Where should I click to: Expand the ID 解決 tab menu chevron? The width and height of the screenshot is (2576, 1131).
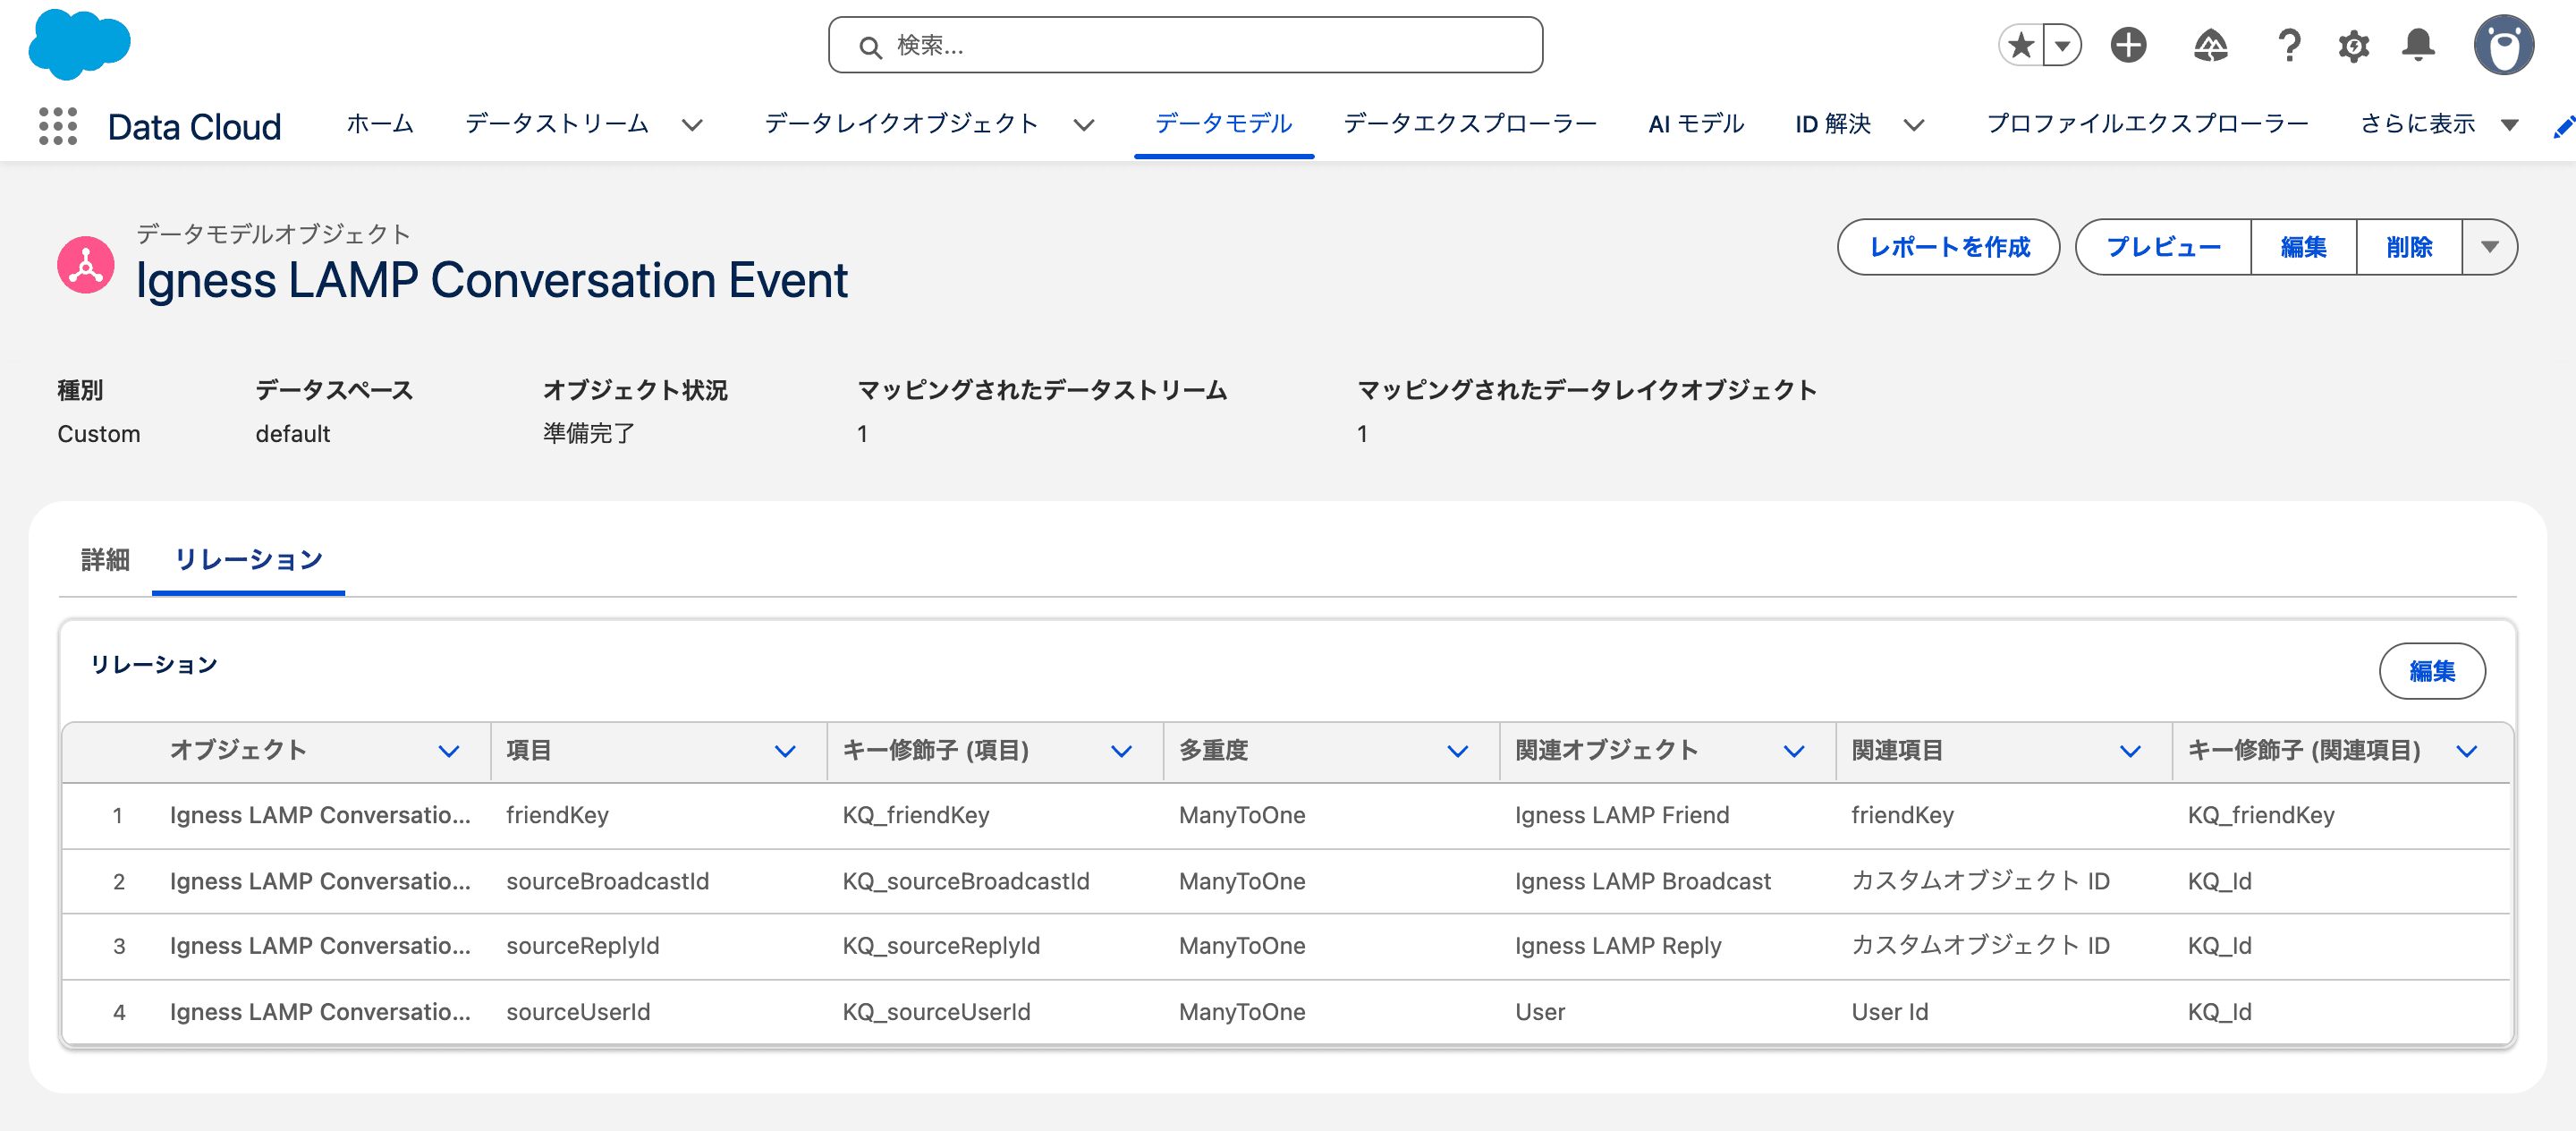[1914, 125]
